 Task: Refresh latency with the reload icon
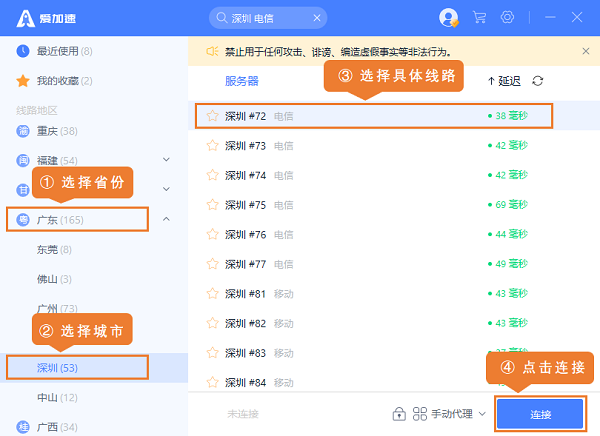coord(538,81)
